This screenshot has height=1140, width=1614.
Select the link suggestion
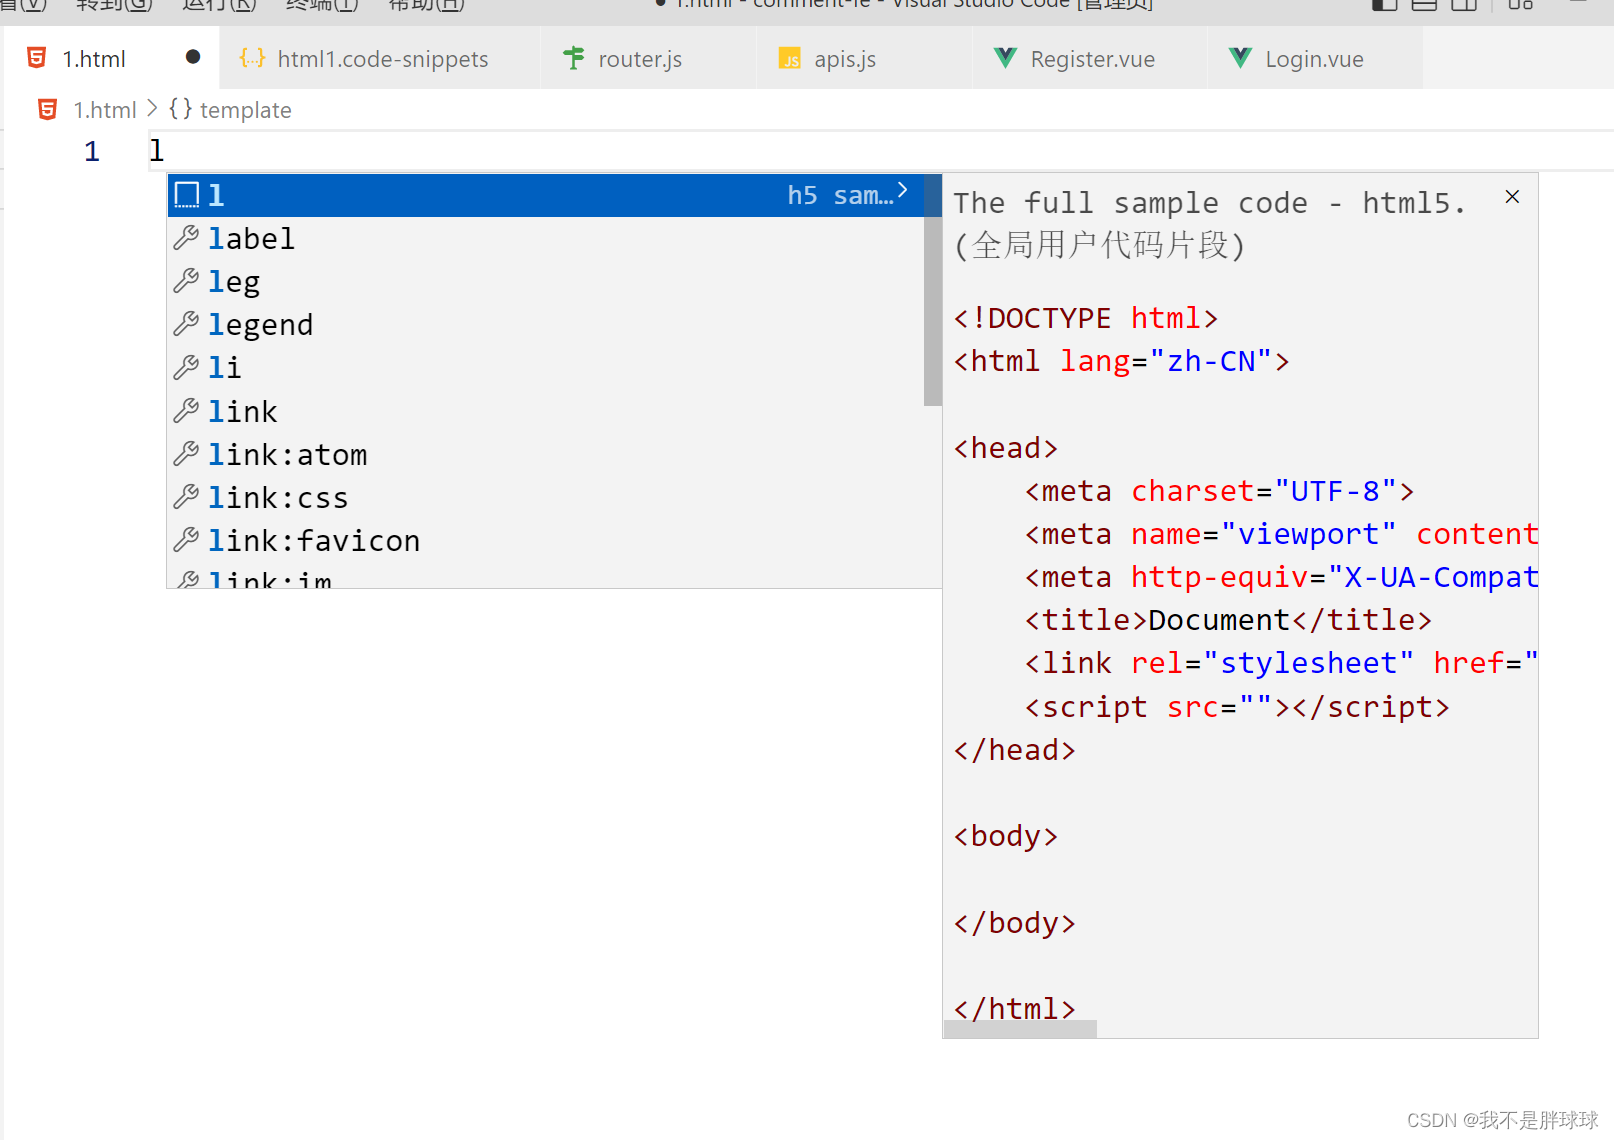(546, 412)
